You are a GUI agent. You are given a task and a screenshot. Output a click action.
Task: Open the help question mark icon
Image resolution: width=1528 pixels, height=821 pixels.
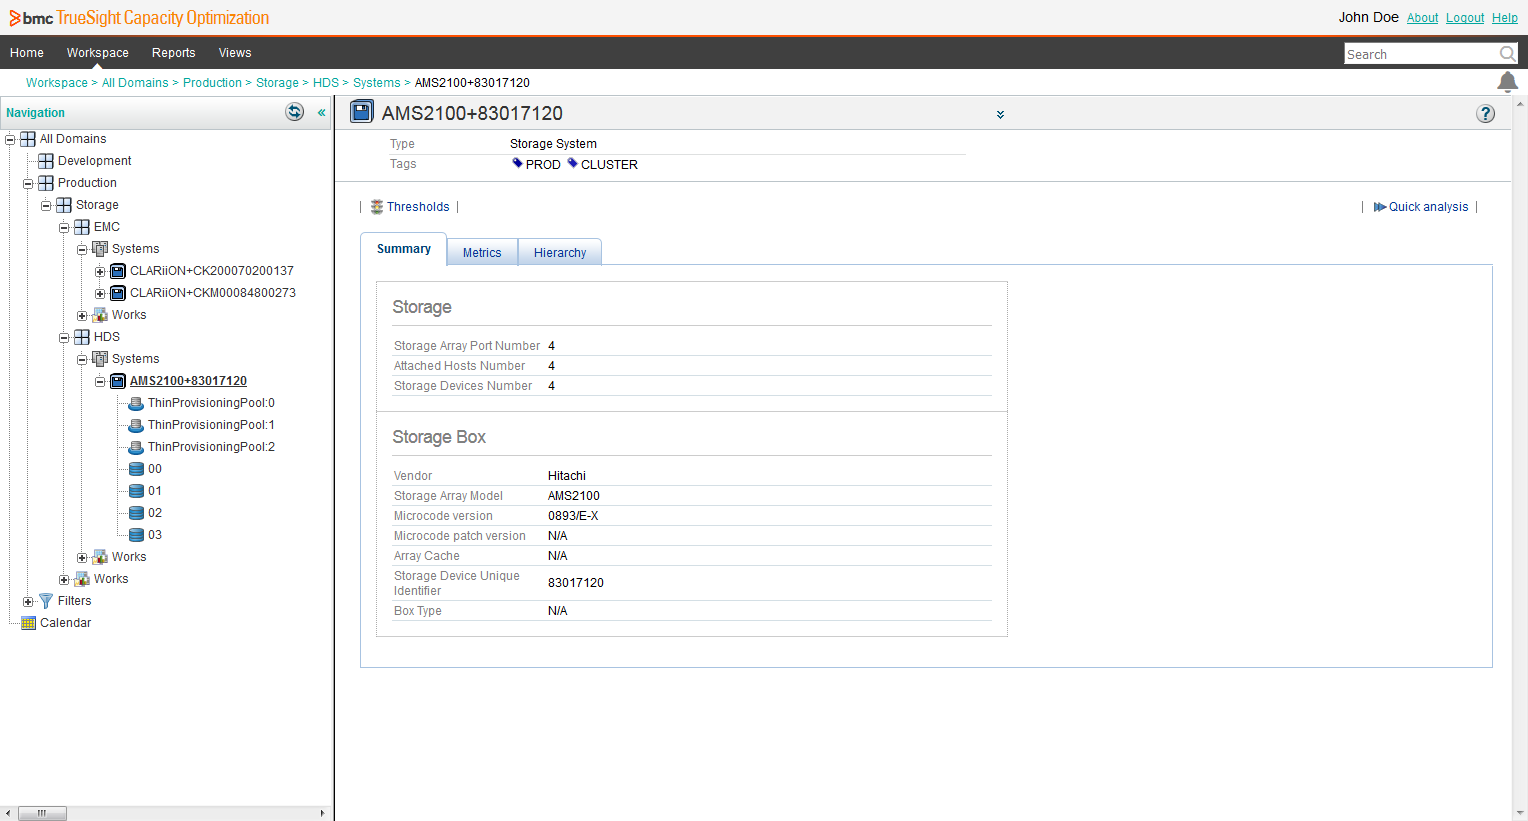1486,113
